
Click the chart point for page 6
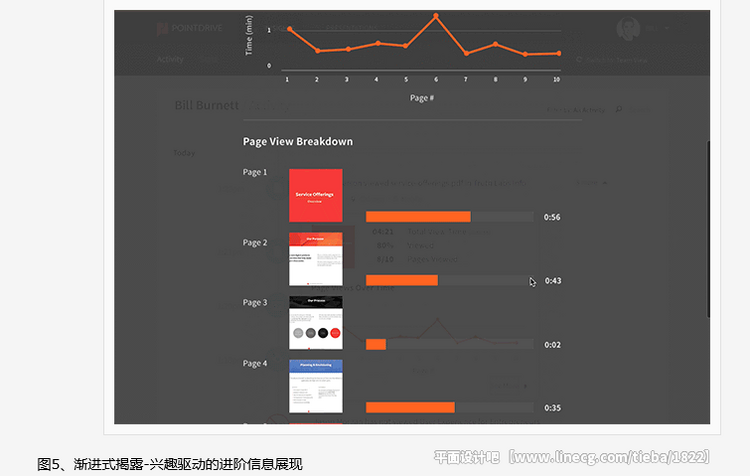point(436,16)
